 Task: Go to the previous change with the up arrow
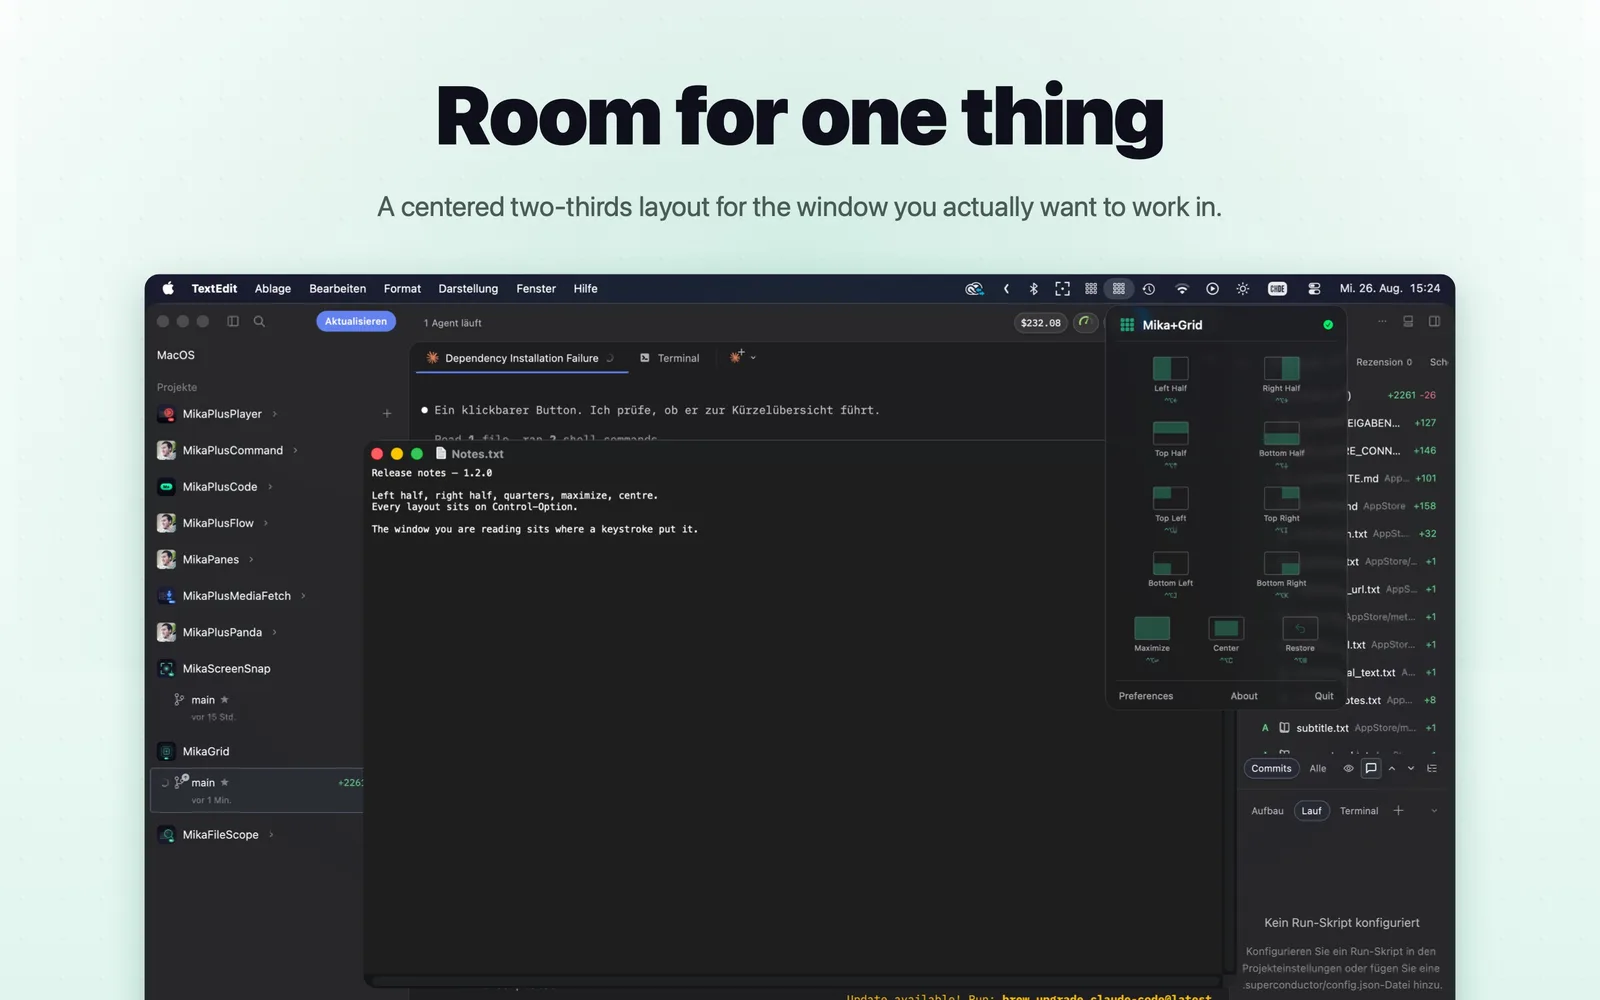[1391, 769]
